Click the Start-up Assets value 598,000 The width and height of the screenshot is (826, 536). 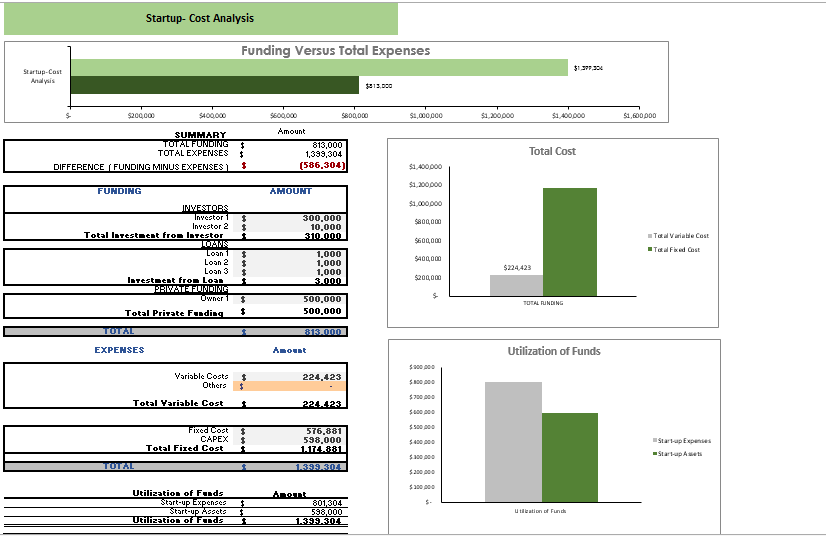pyautogui.click(x=327, y=512)
